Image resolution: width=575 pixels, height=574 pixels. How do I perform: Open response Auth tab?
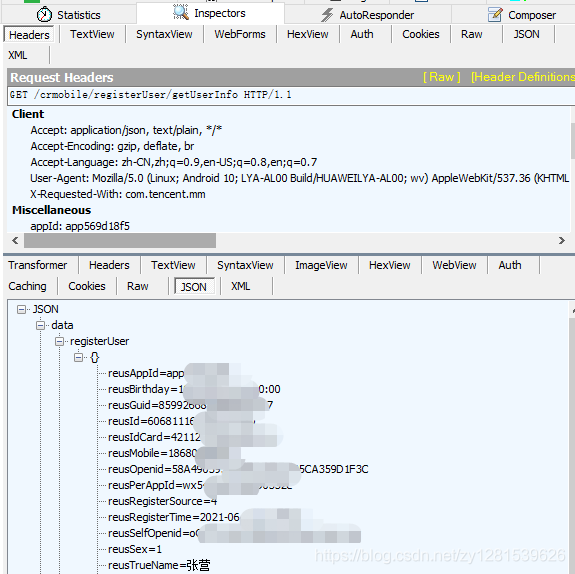[x=510, y=265]
